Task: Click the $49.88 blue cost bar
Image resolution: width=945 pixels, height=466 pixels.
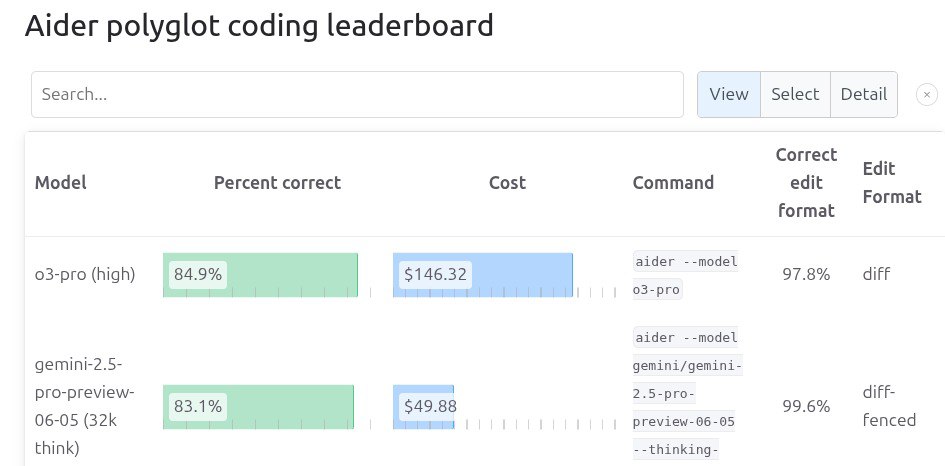Action: click(424, 407)
